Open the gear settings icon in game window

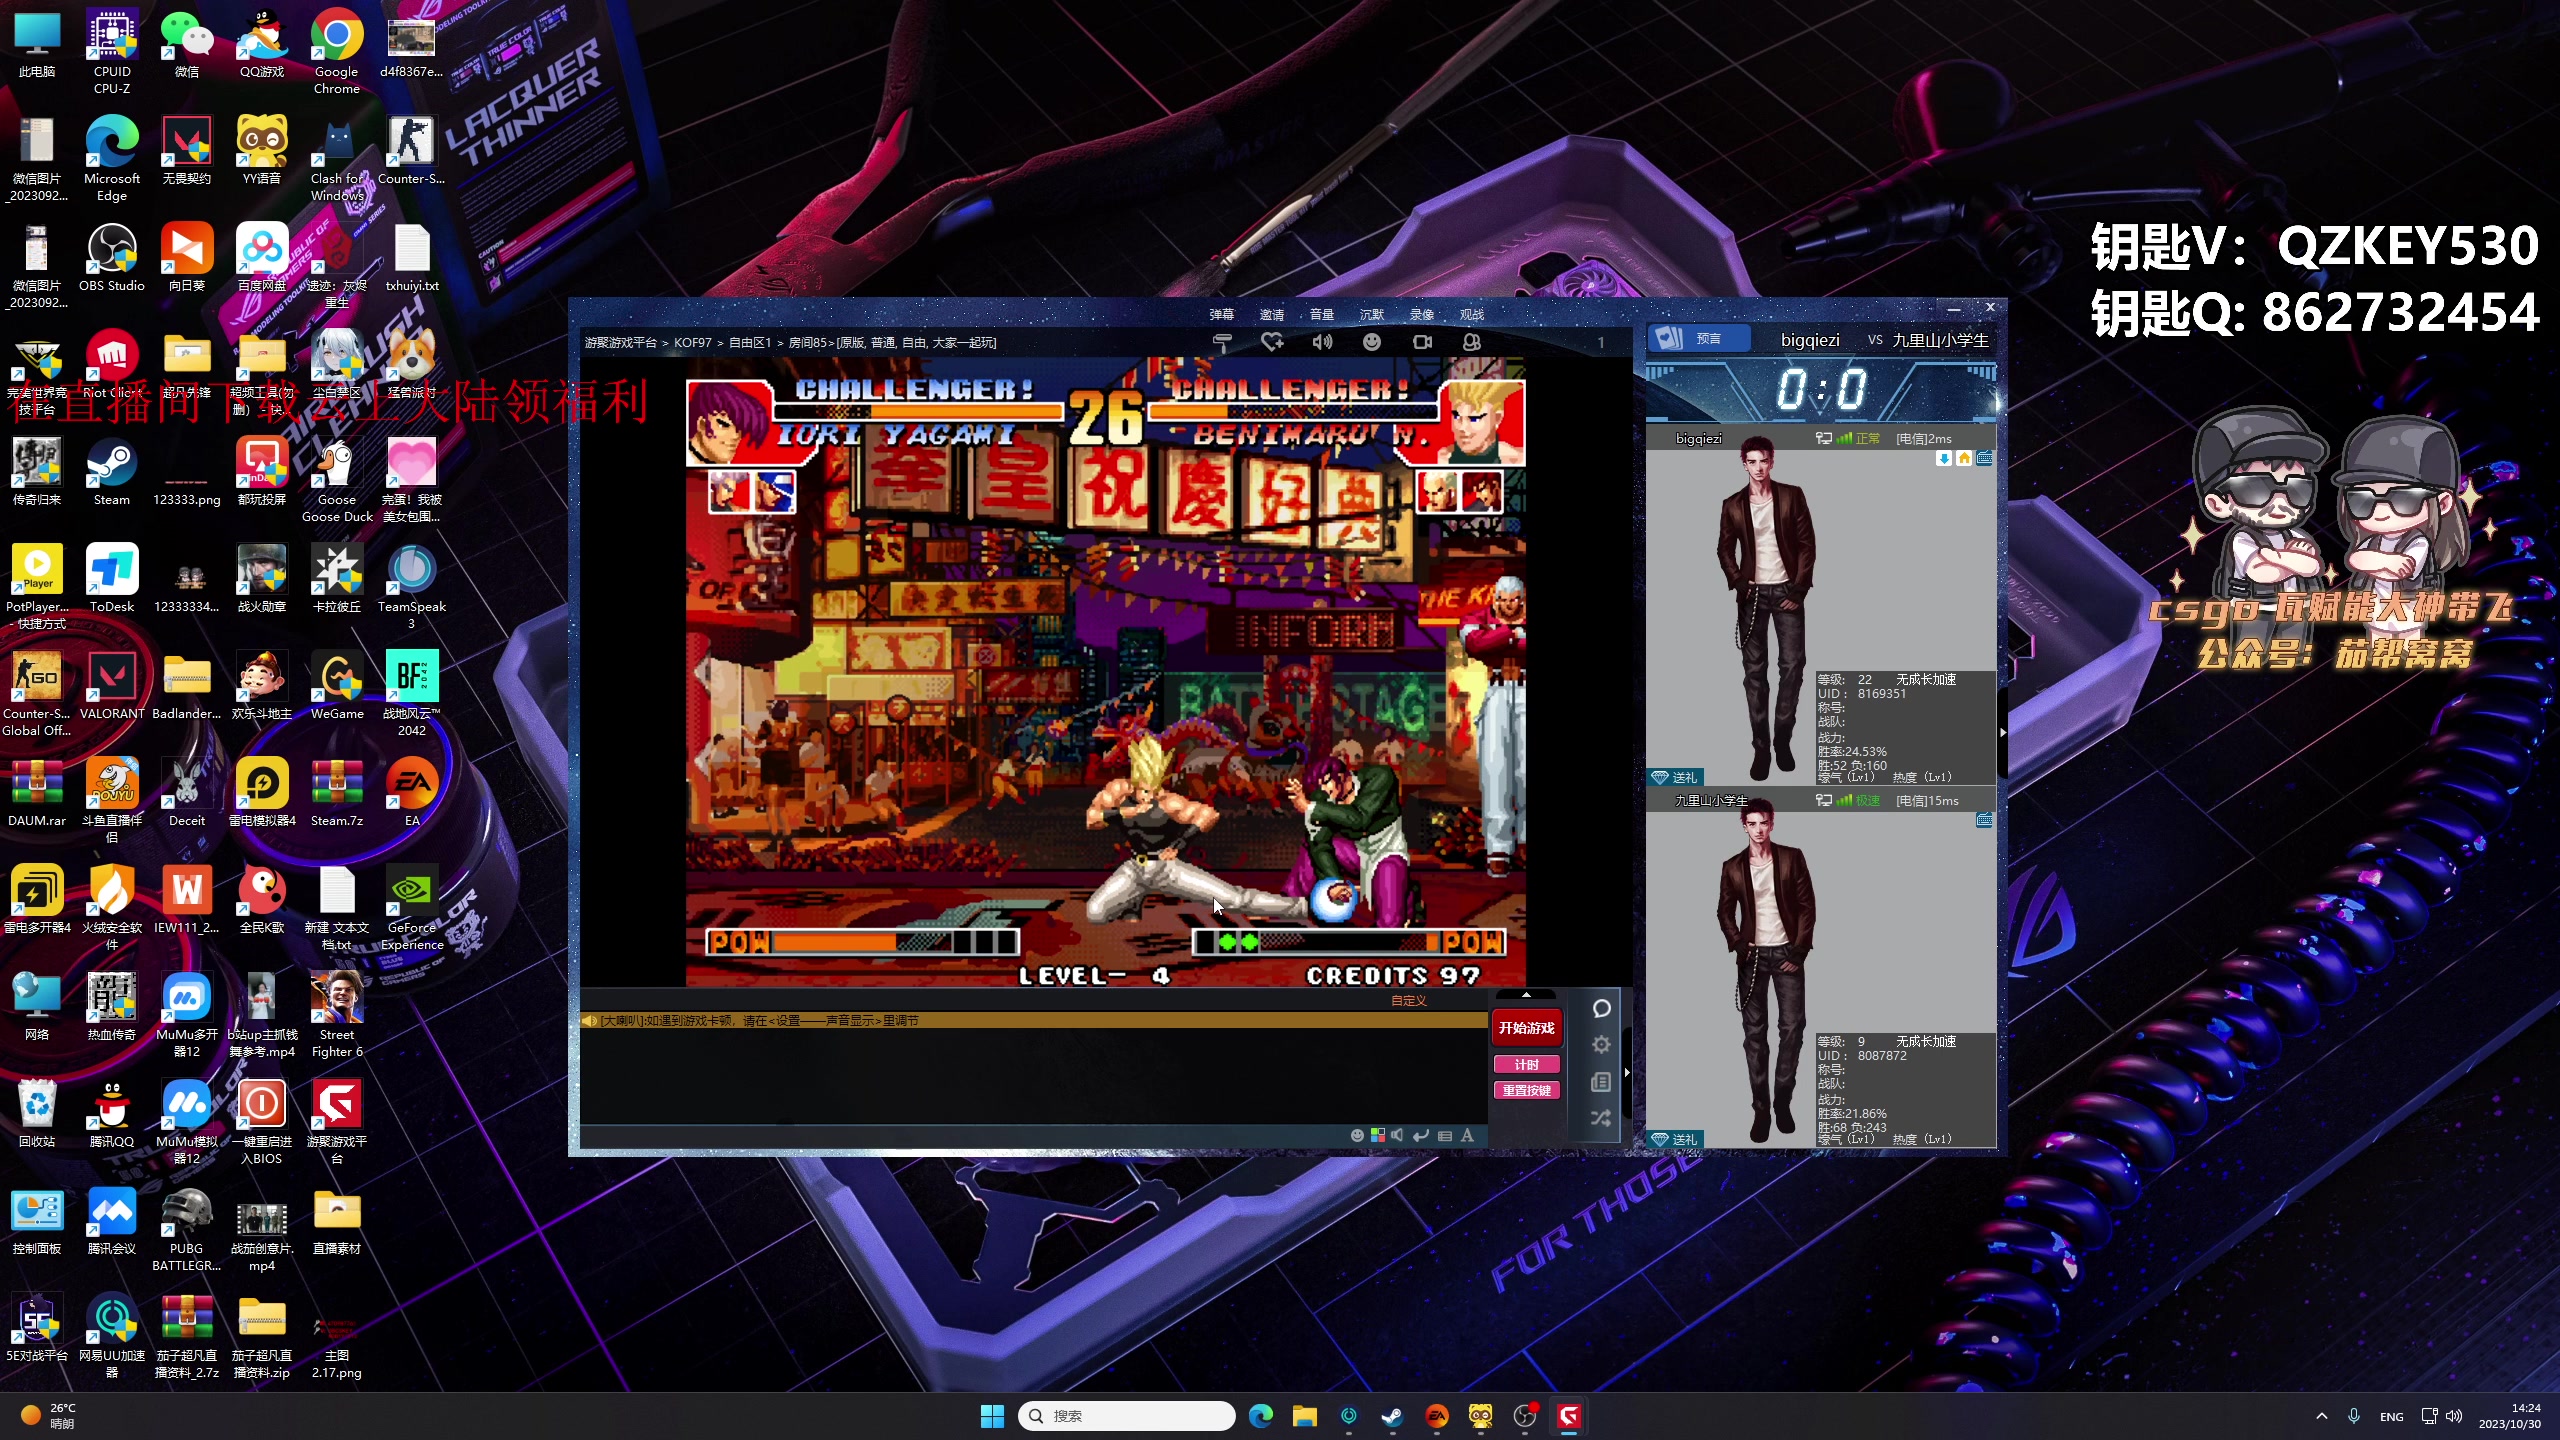pos(1601,1045)
